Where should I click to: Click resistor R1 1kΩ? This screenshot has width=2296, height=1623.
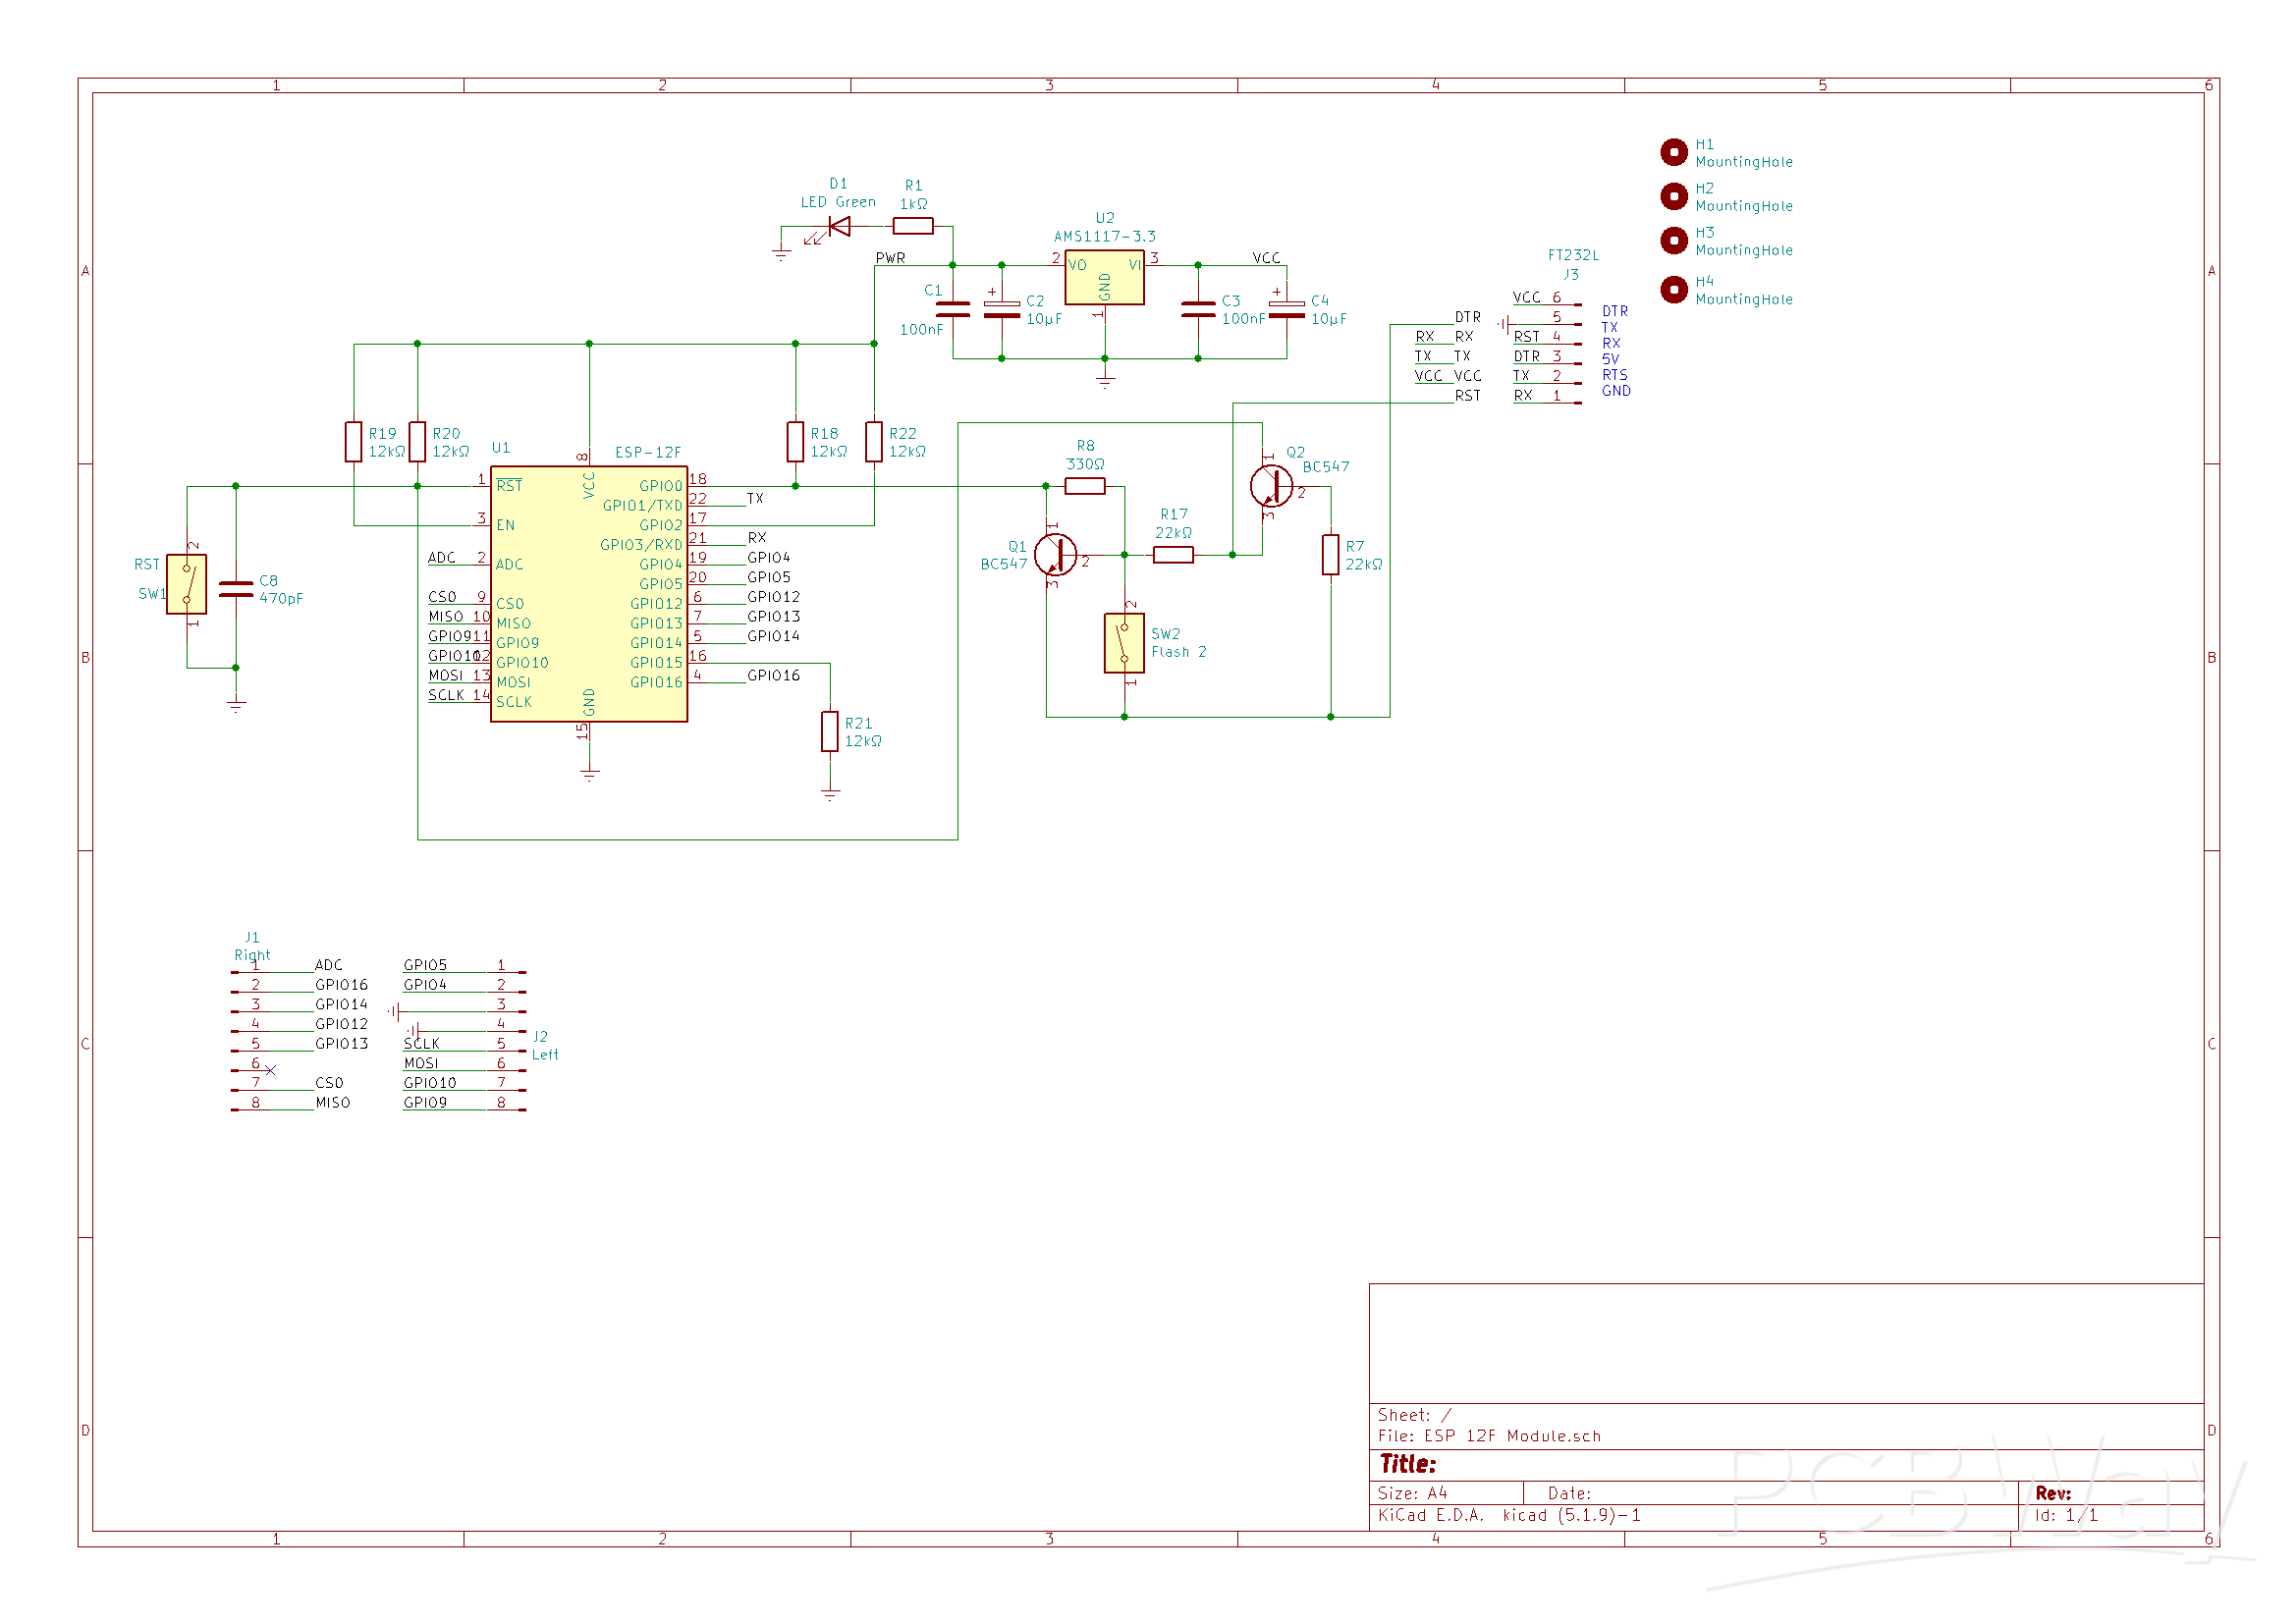click(x=913, y=226)
